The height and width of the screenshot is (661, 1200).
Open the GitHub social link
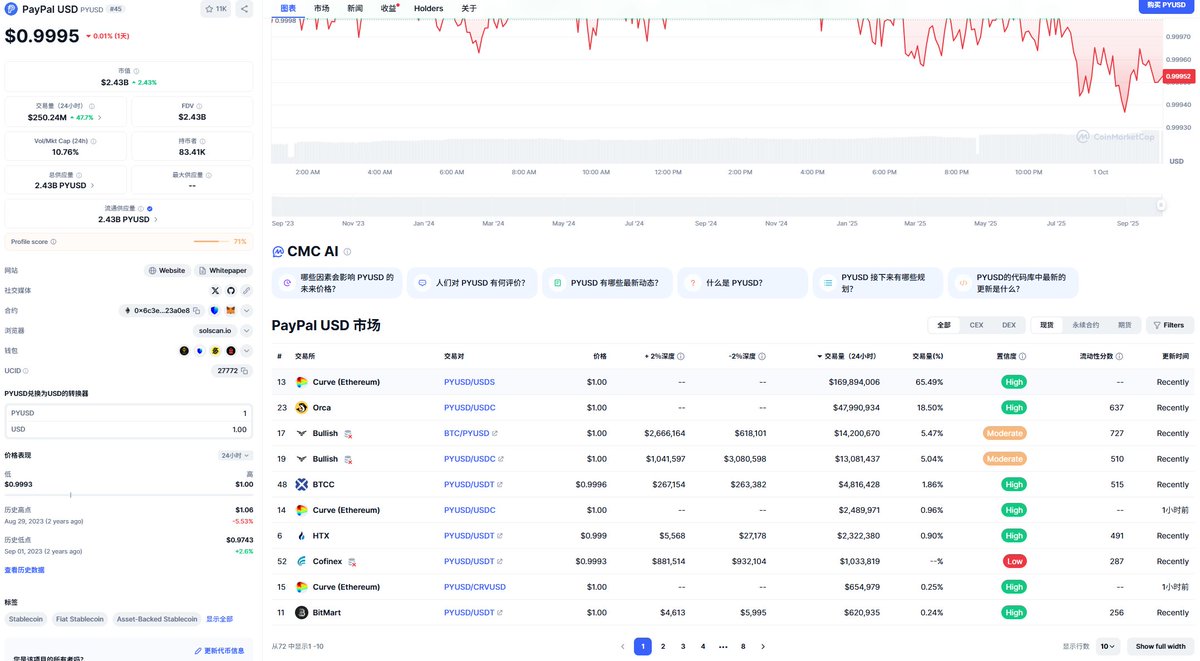[x=231, y=290]
